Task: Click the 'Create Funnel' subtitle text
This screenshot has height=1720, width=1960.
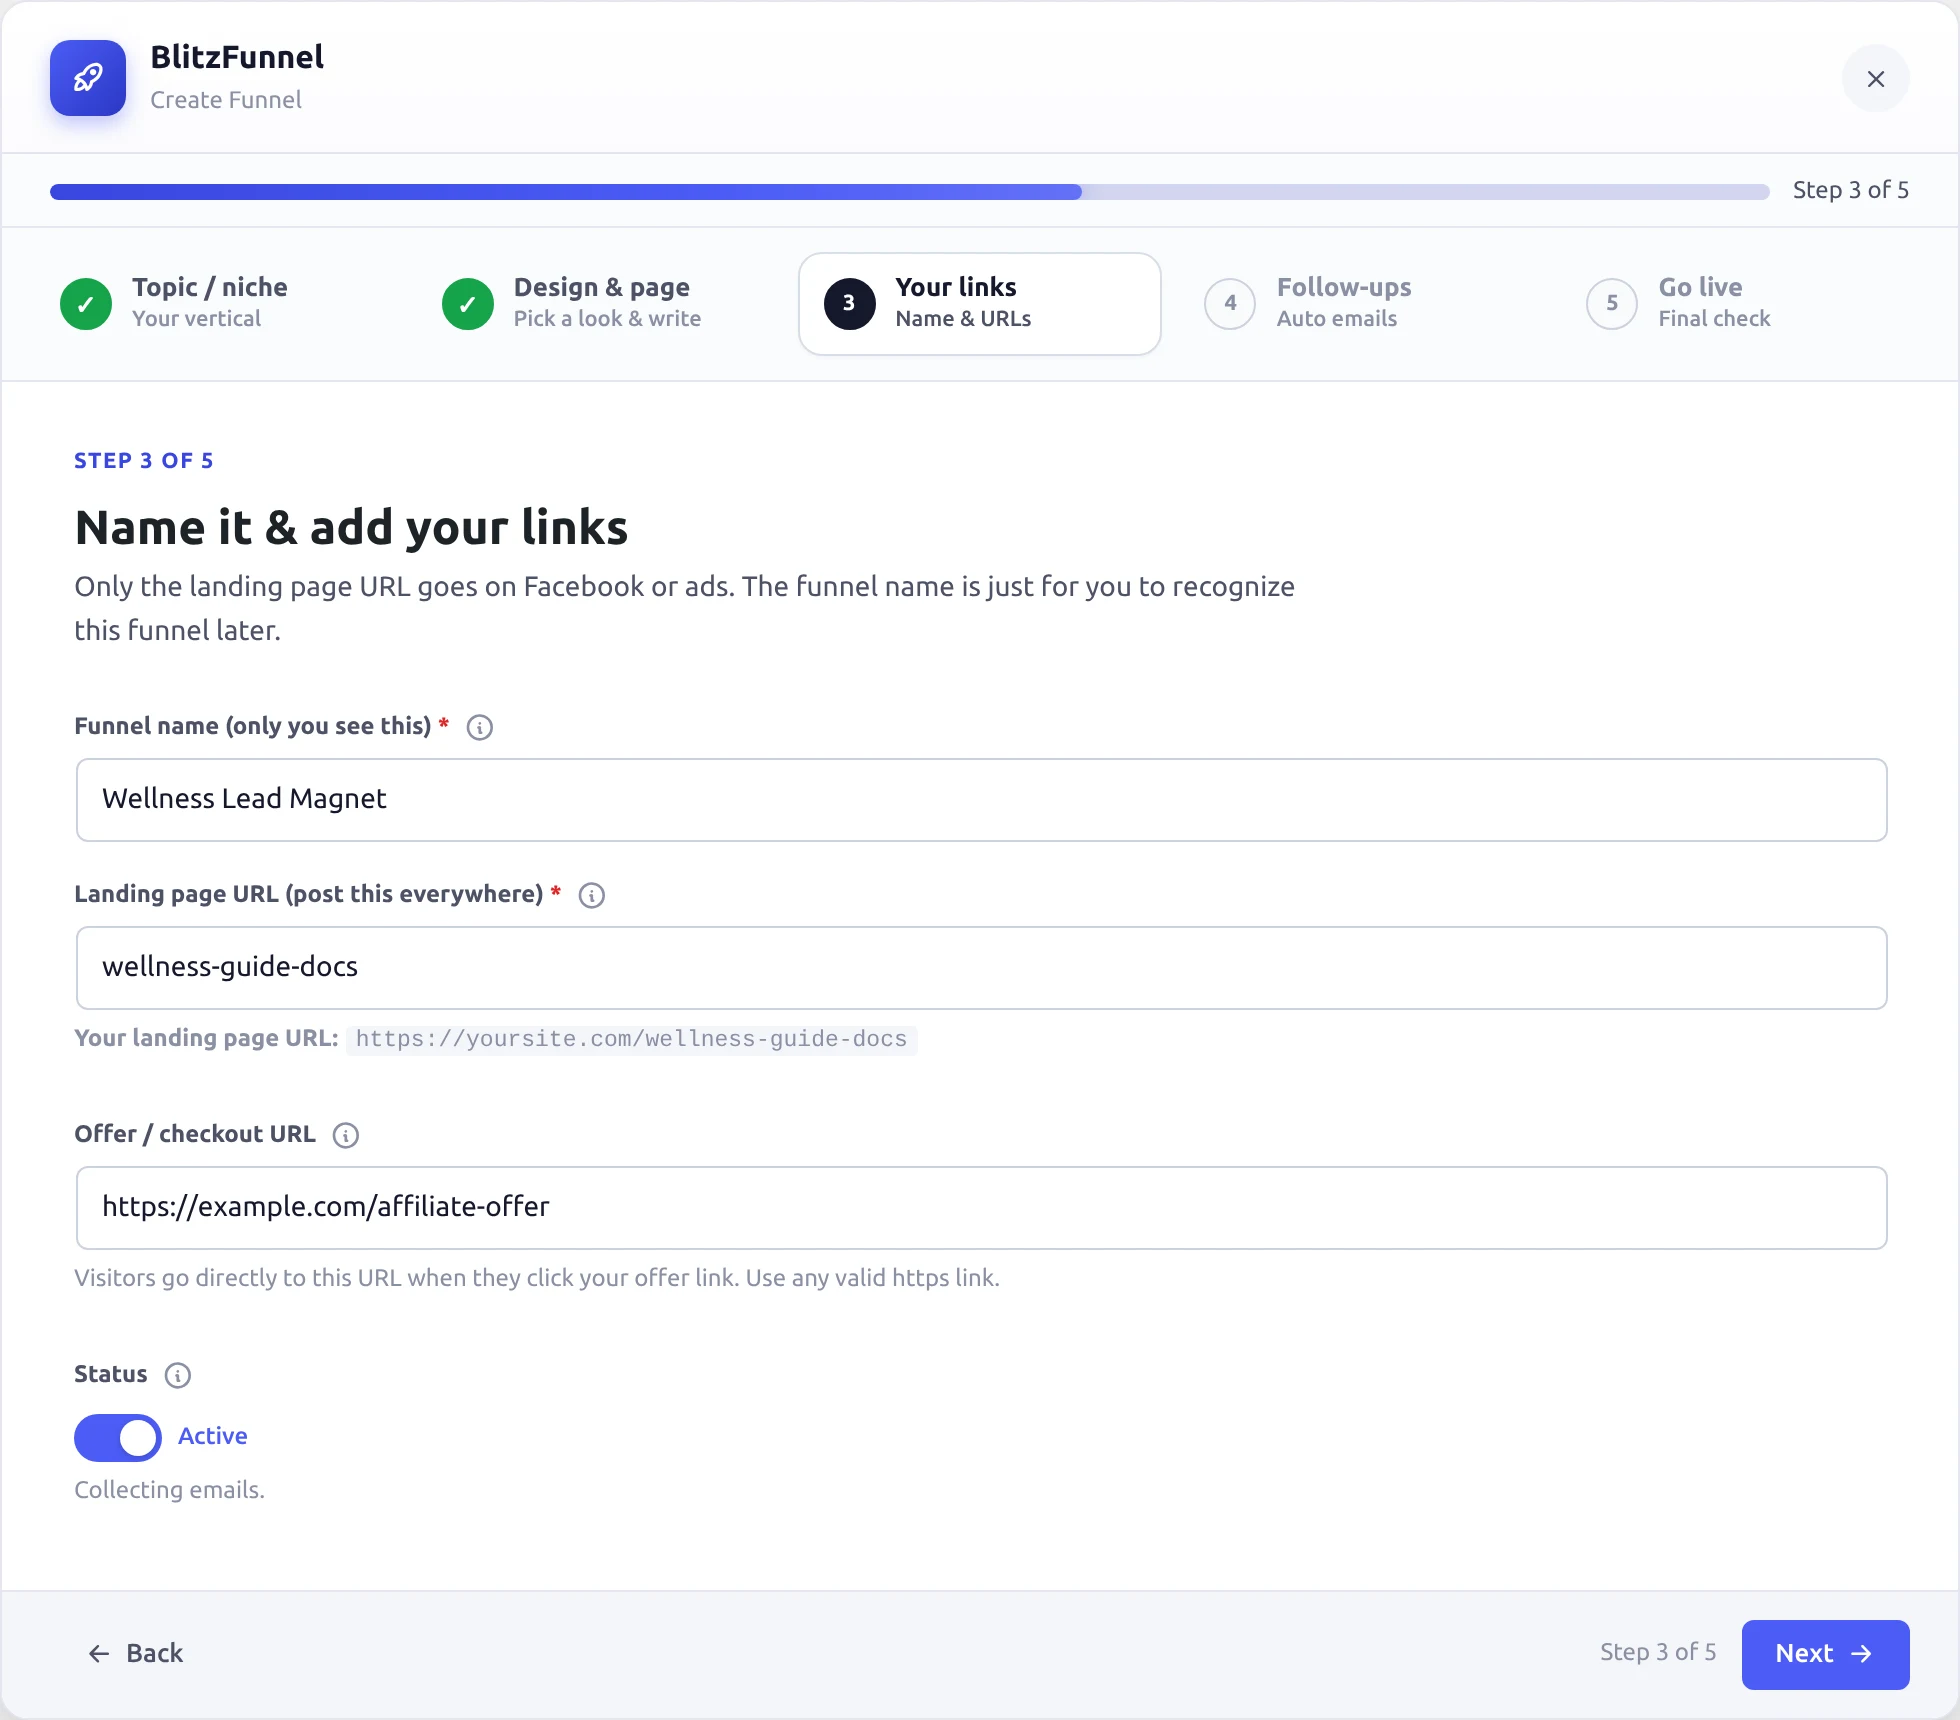Action: (x=226, y=100)
